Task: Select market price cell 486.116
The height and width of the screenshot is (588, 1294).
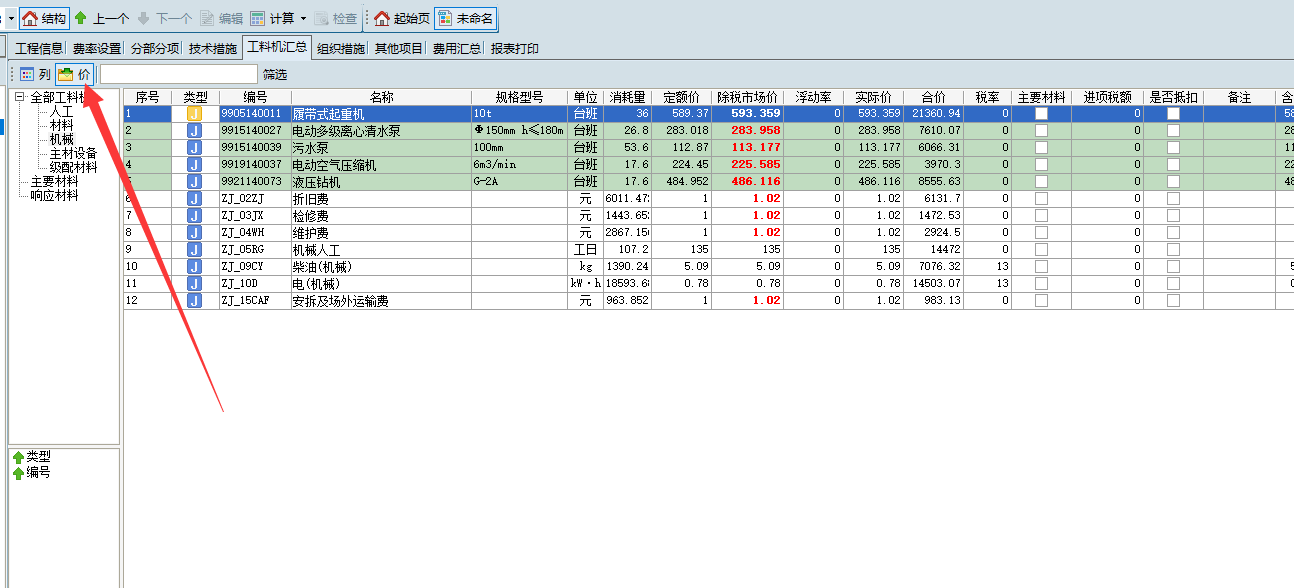Action: (x=747, y=182)
